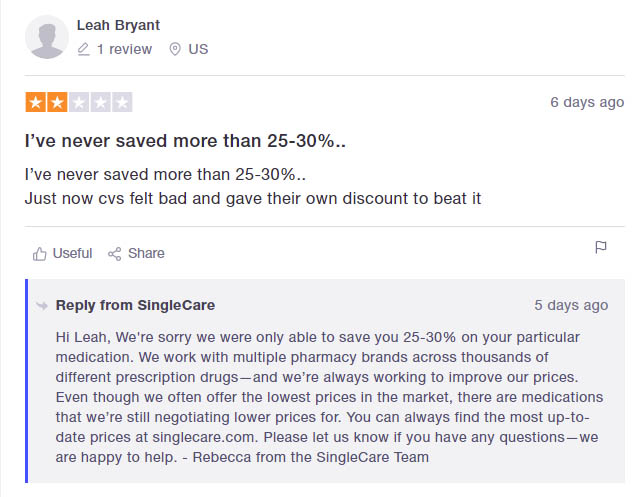Select the US location label
The width and height of the screenshot is (643, 497).
pyautogui.click(x=198, y=49)
